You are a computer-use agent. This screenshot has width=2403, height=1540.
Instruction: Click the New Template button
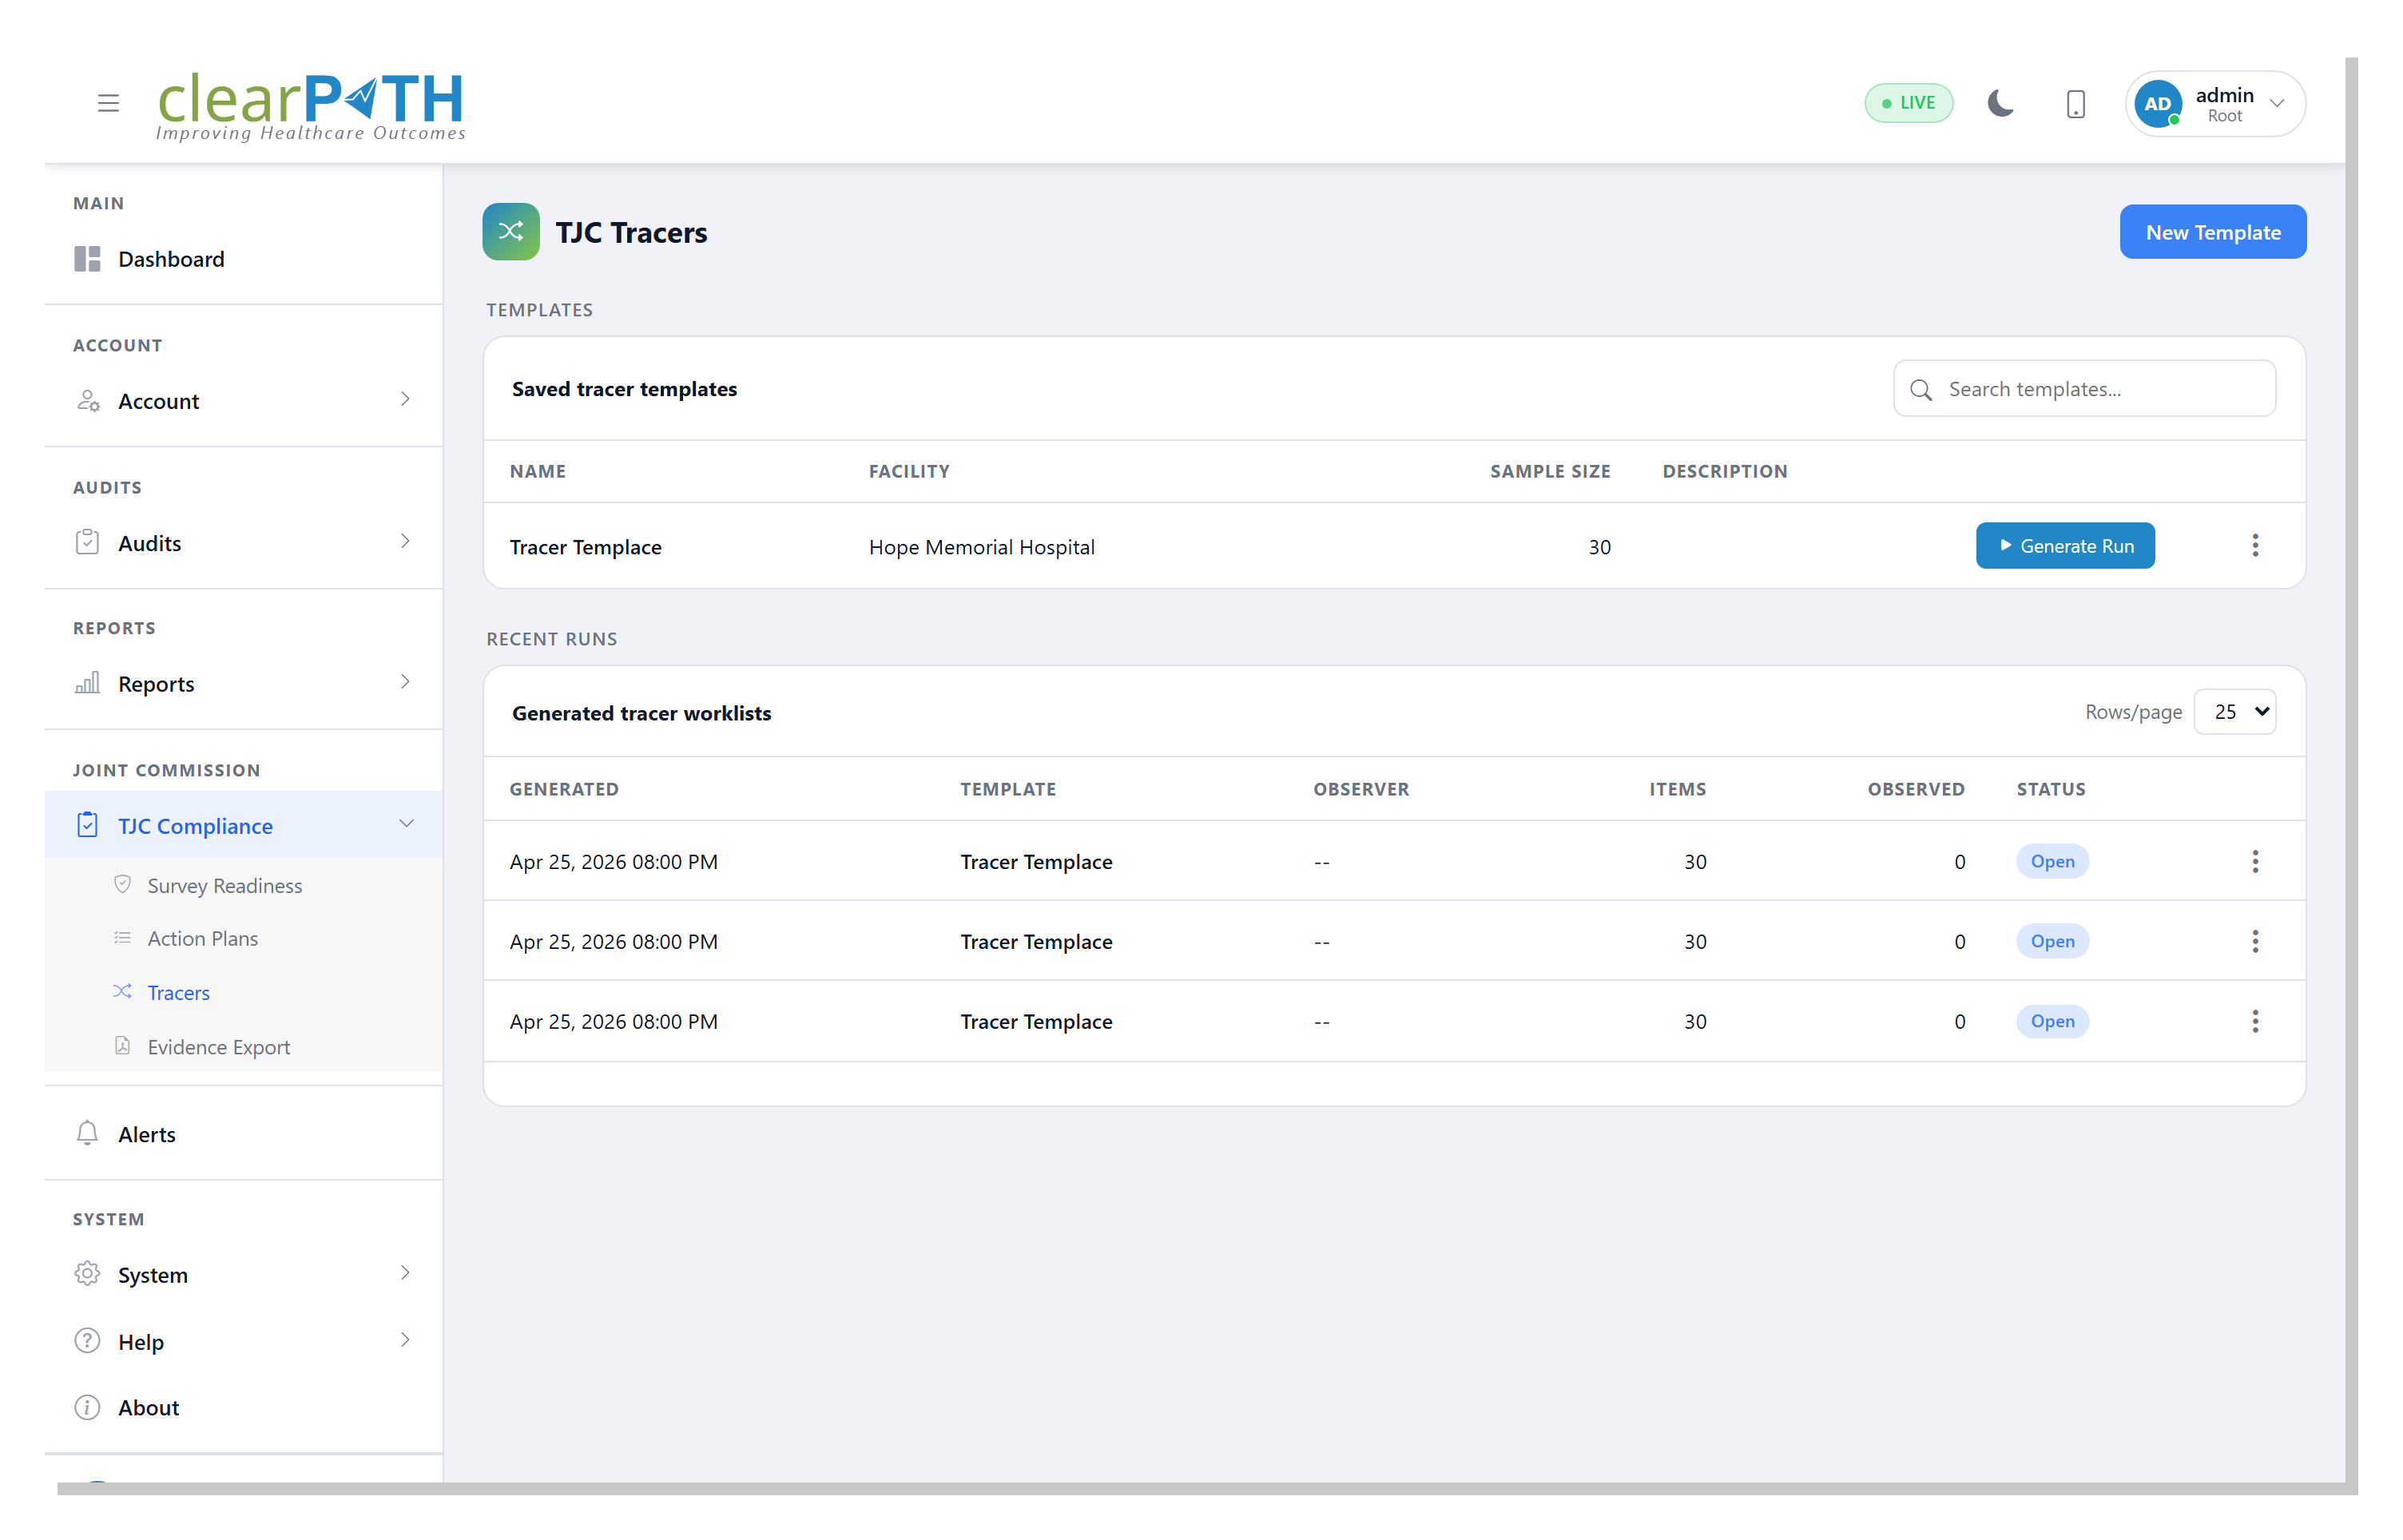[x=2212, y=232]
